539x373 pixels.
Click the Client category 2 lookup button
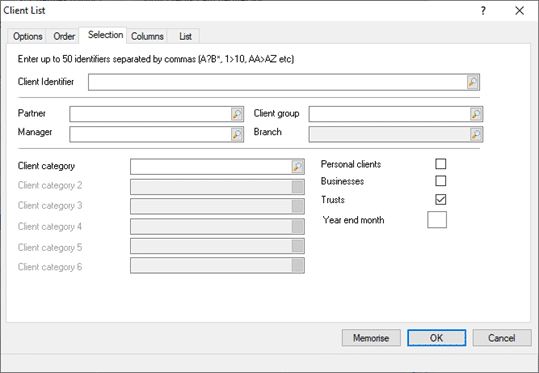[x=298, y=187]
